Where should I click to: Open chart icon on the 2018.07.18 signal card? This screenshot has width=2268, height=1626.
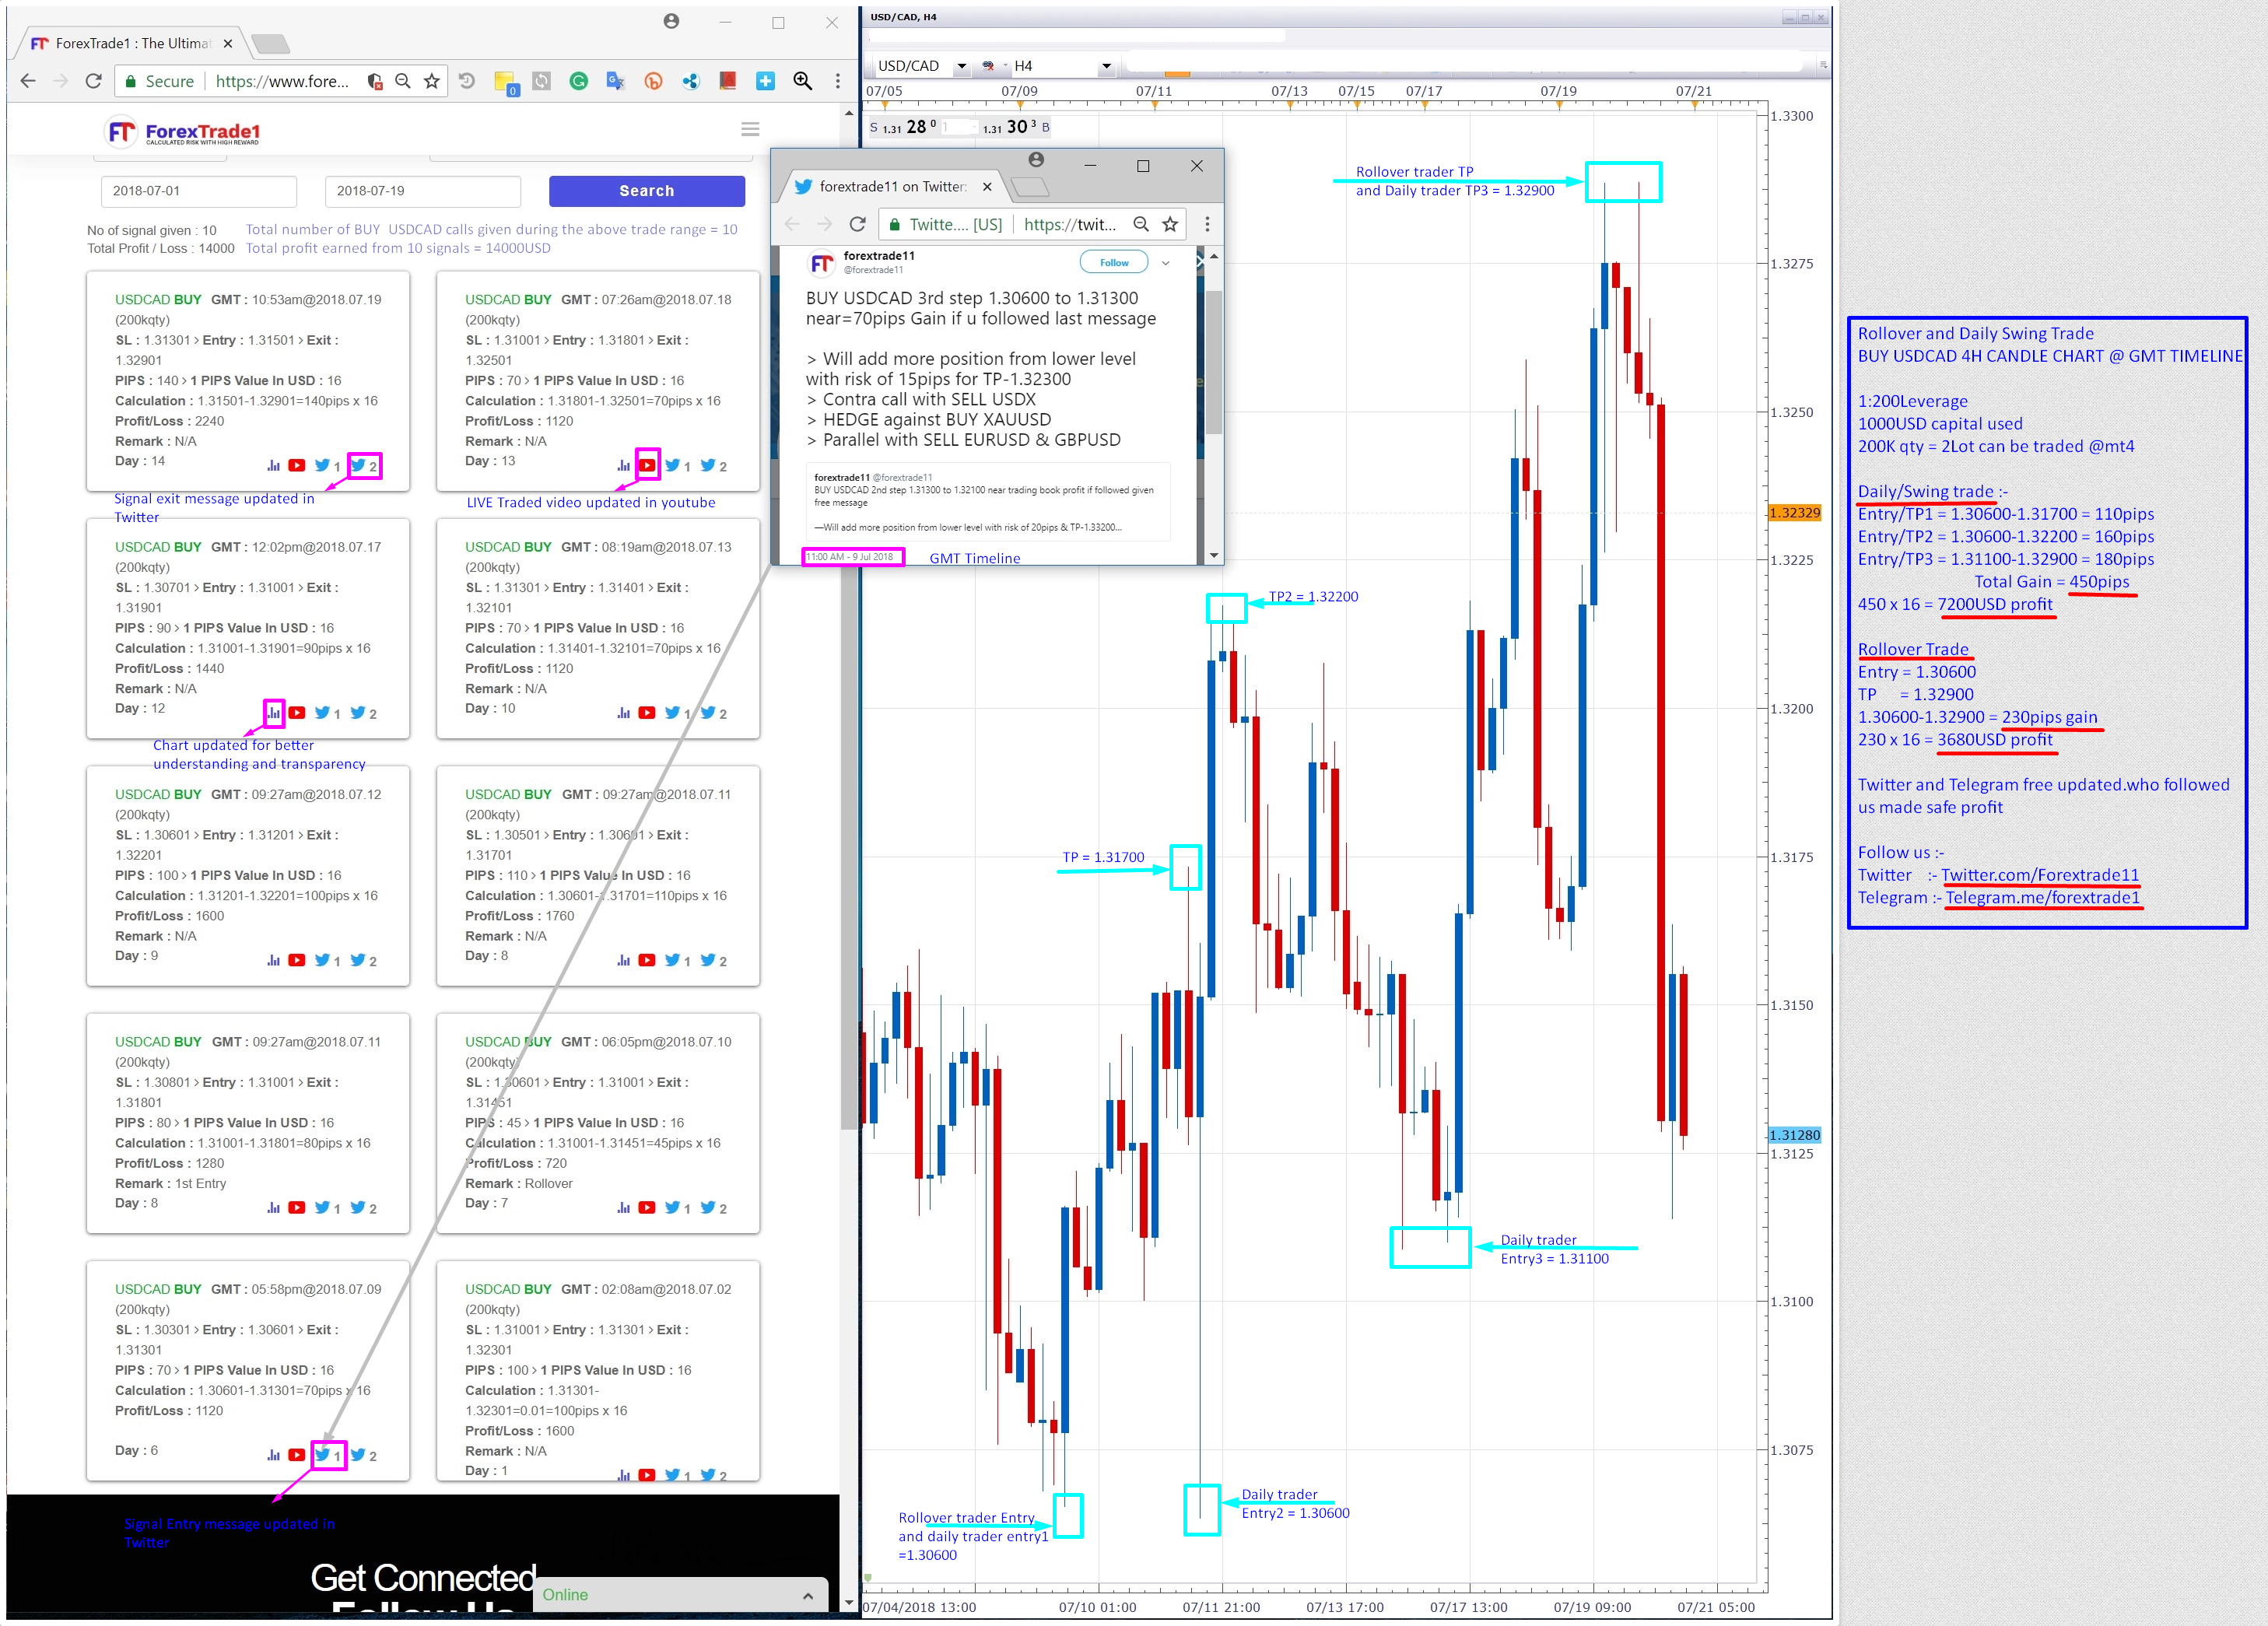click(623, 466)
